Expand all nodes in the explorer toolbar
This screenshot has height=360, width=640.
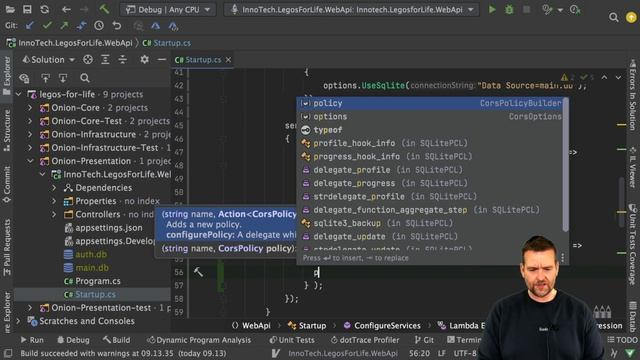pyautogui.click(x=105, y=60)
